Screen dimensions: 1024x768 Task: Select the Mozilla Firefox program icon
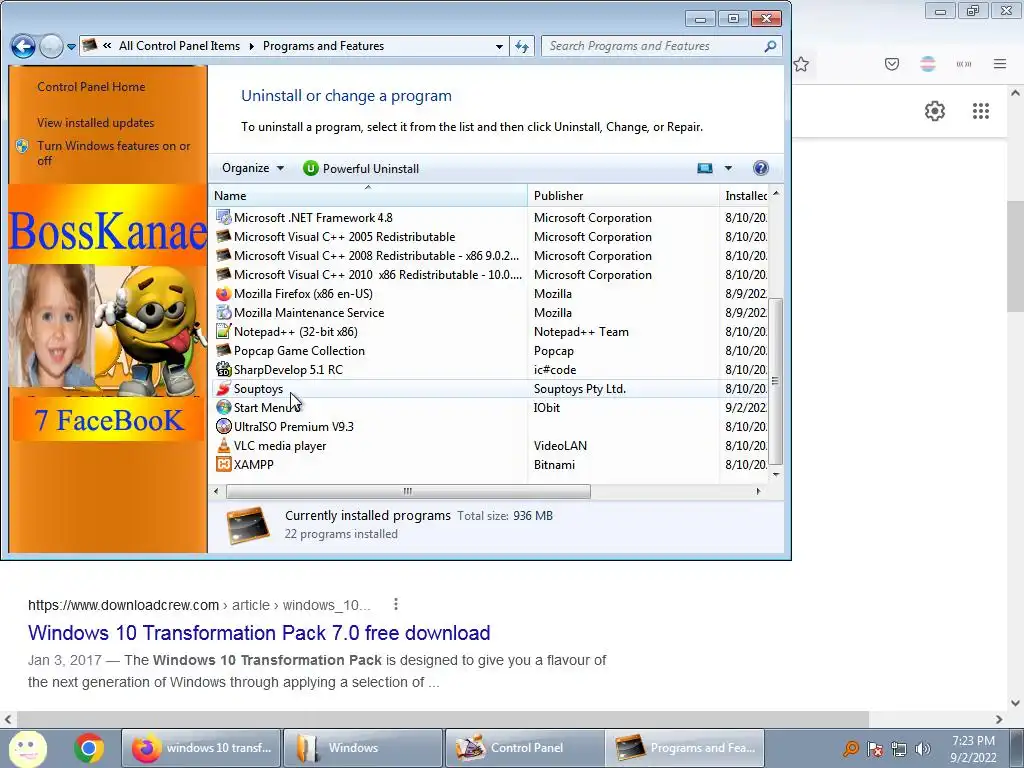(223, 294)
